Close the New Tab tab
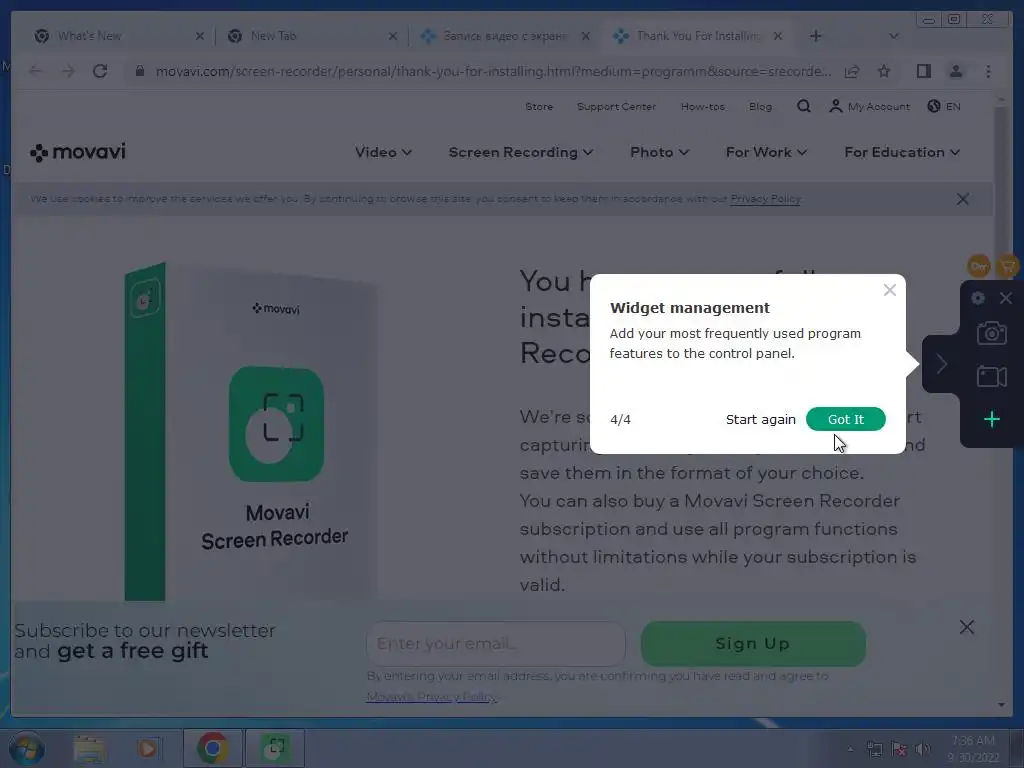This screenshot has width=1024, height=768. pyautogui.click(x=392, y=37)
